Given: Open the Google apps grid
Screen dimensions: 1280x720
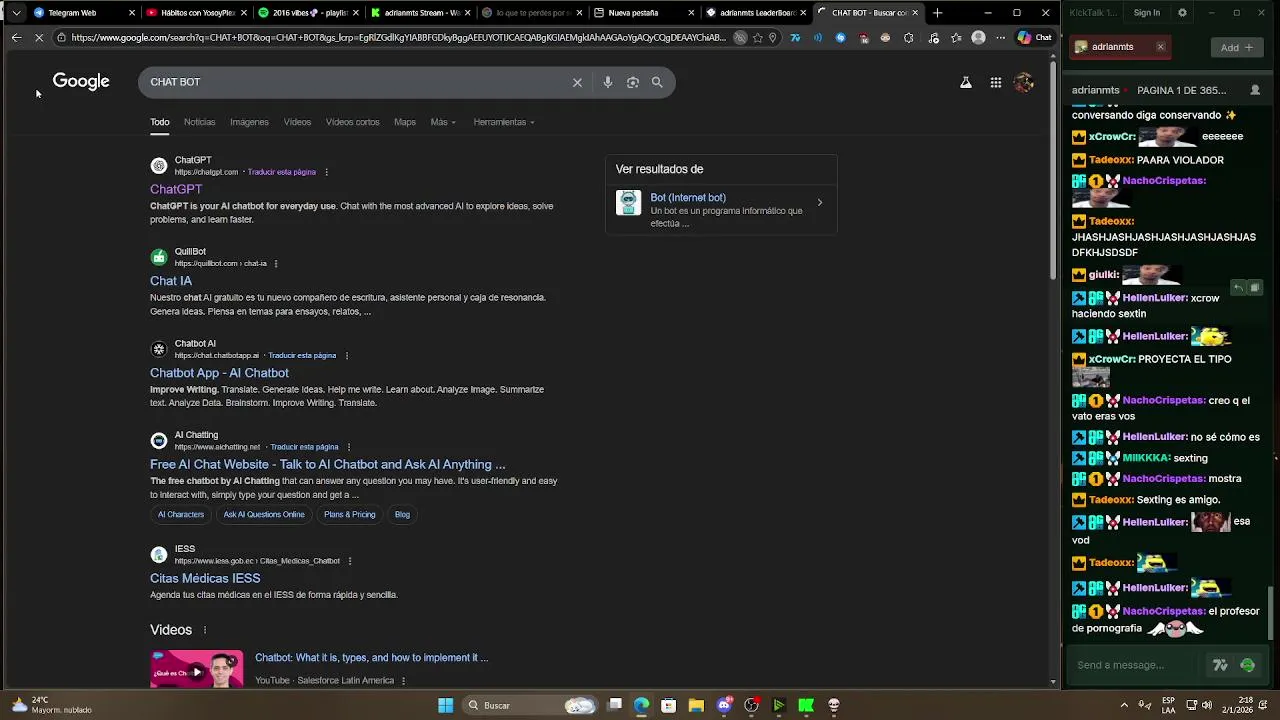Looking at the screenshot, I should click(x=996, y=83).
